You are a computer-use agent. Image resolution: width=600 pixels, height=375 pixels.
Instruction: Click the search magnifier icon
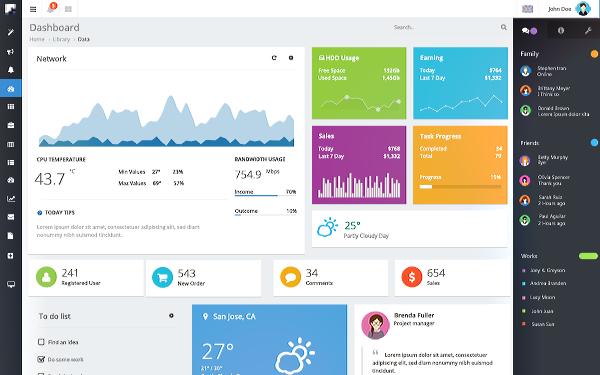(504, 27)
